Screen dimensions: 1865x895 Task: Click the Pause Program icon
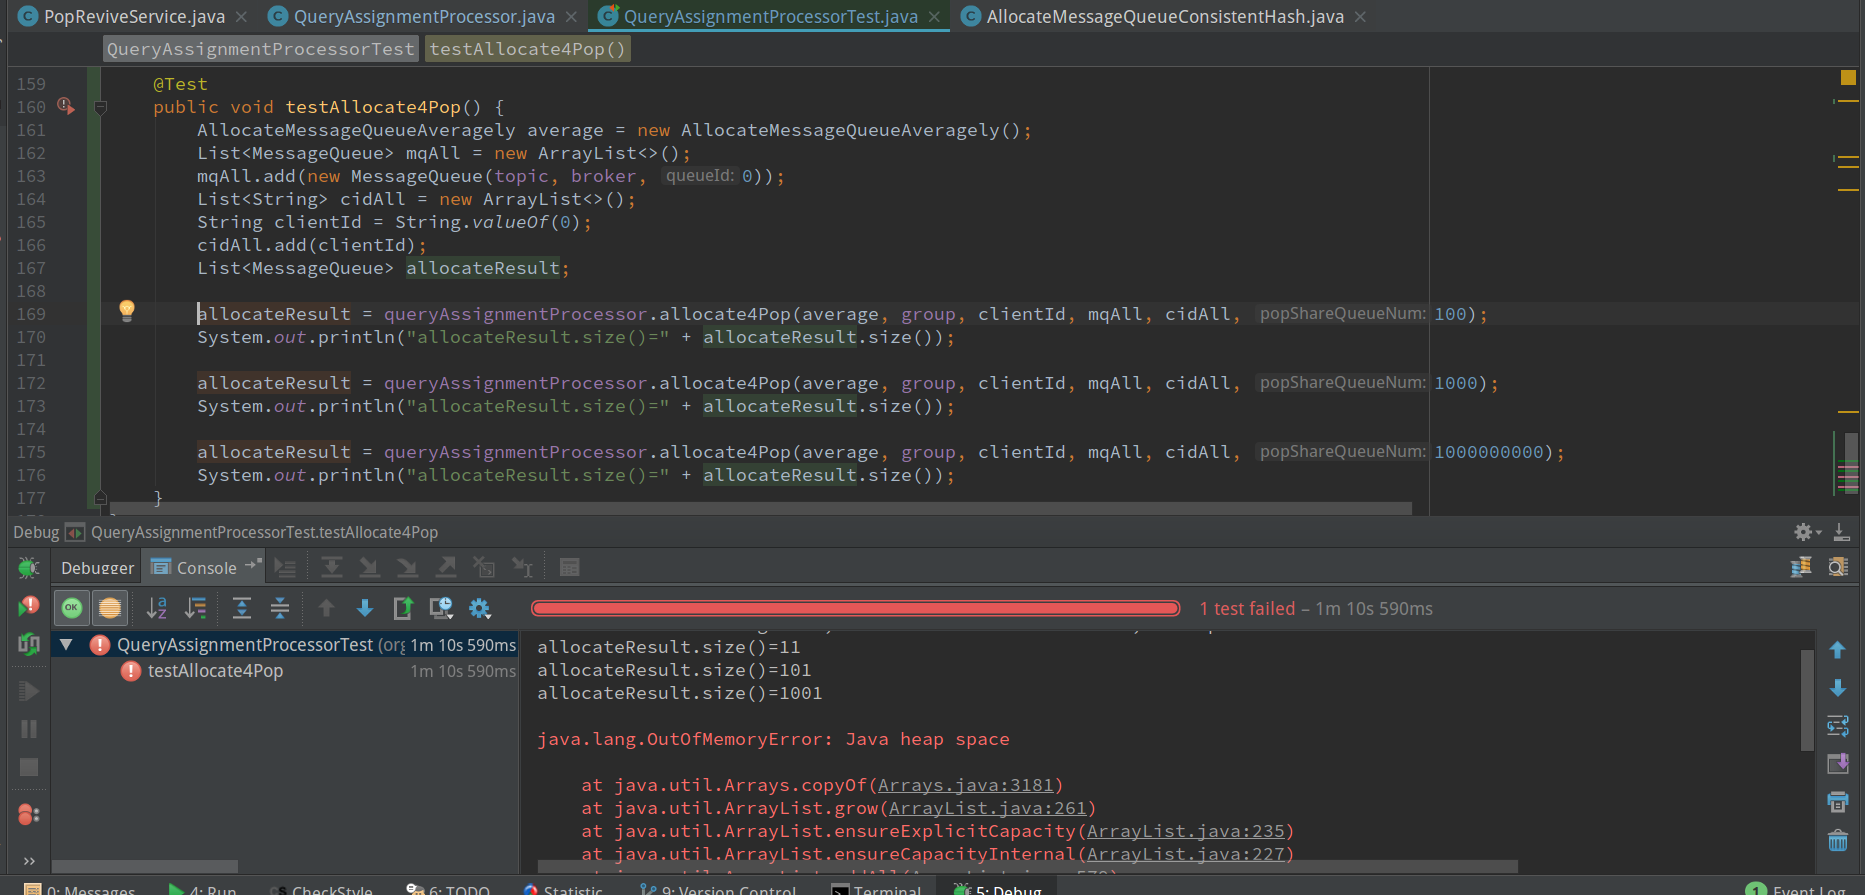click(28, 729)
